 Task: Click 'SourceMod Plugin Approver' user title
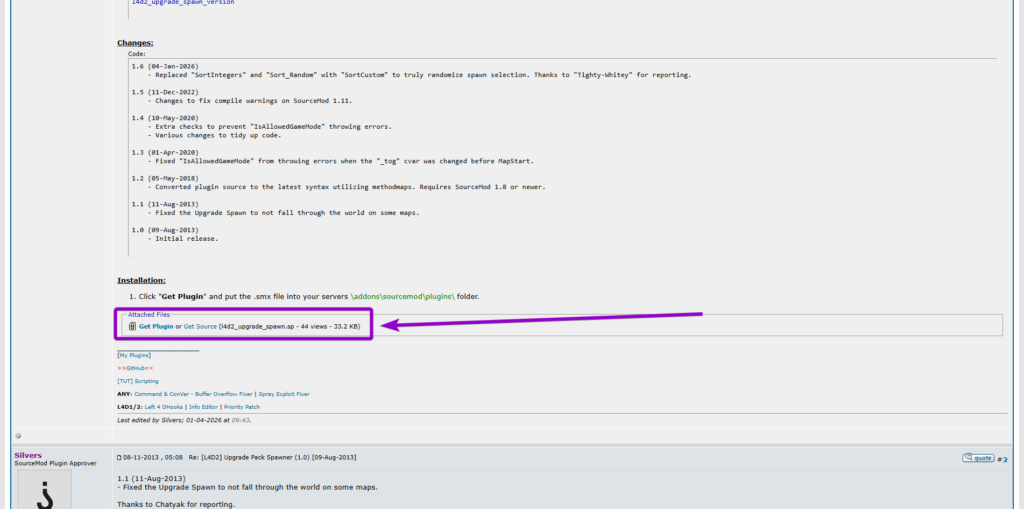coord(56,463)
